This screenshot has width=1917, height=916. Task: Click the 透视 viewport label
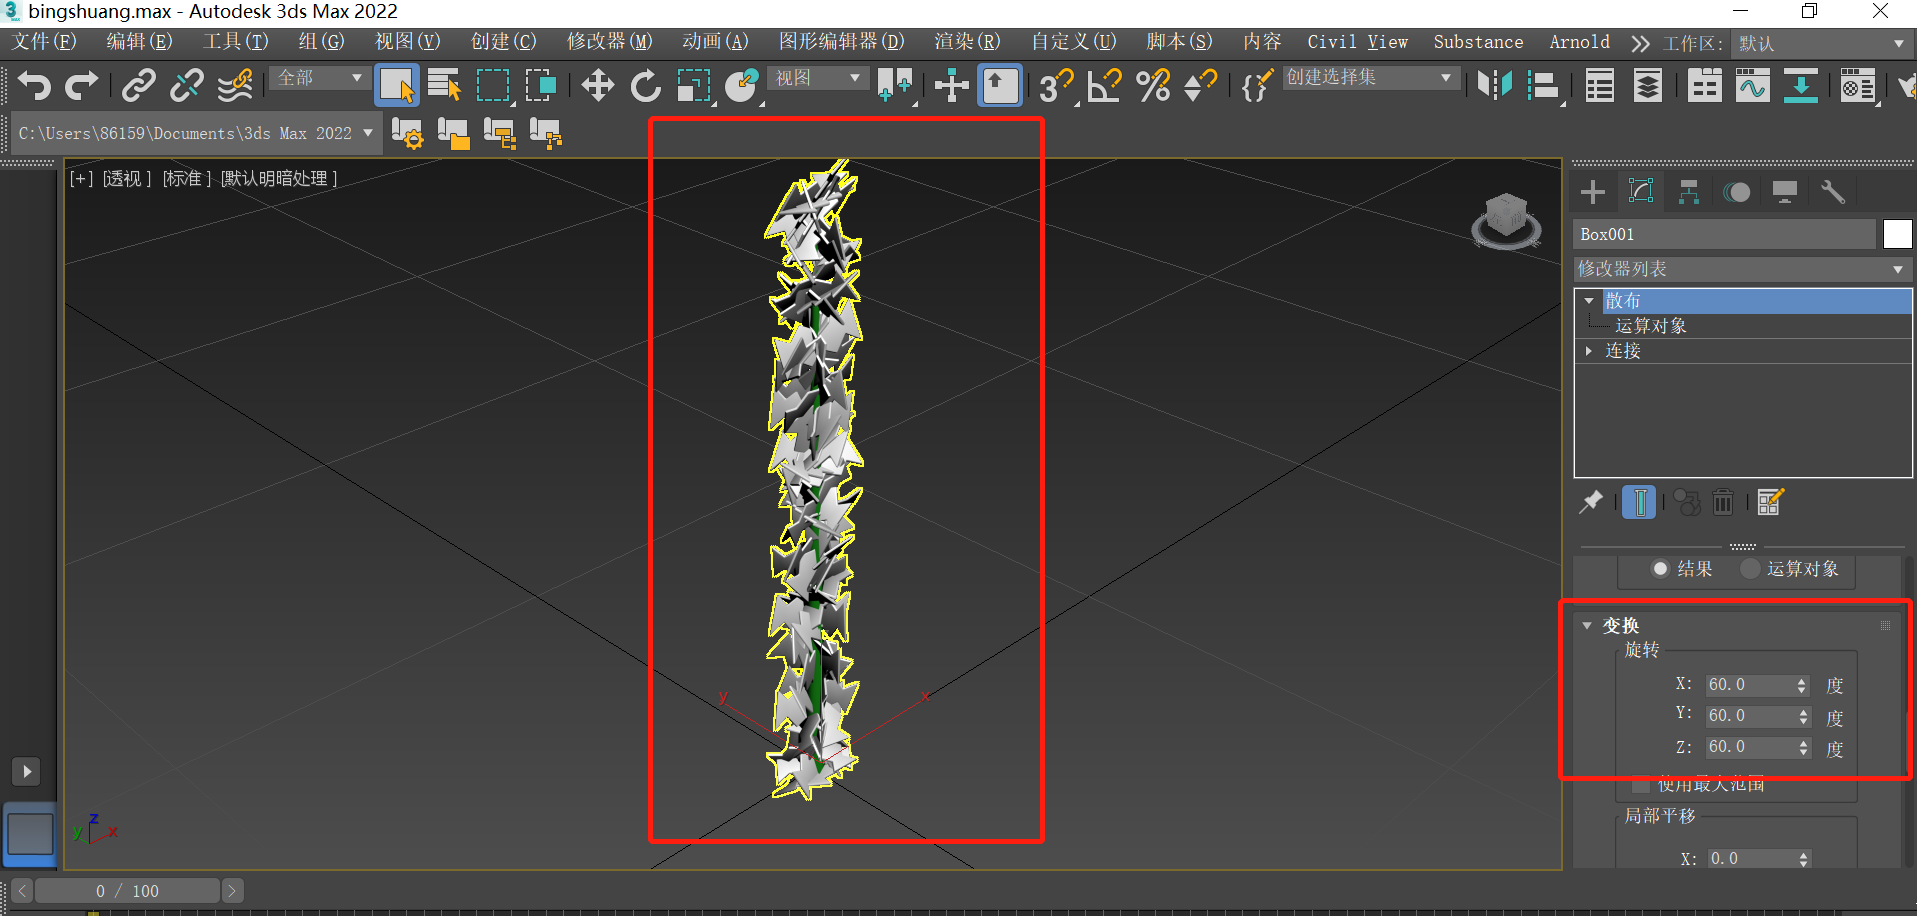click(127, 179)
